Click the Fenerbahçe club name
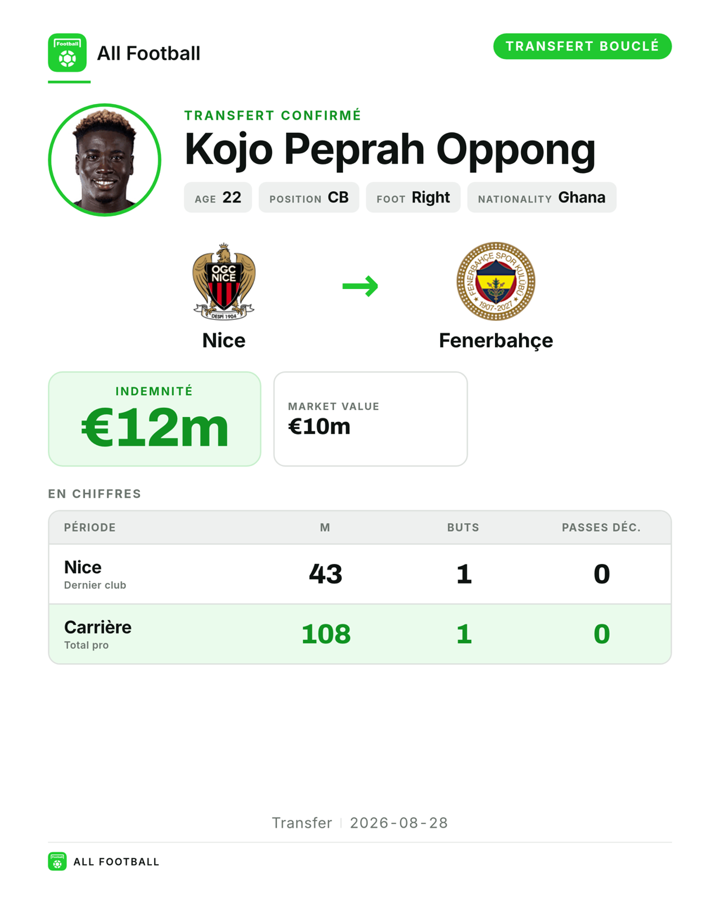 (496, 340)
